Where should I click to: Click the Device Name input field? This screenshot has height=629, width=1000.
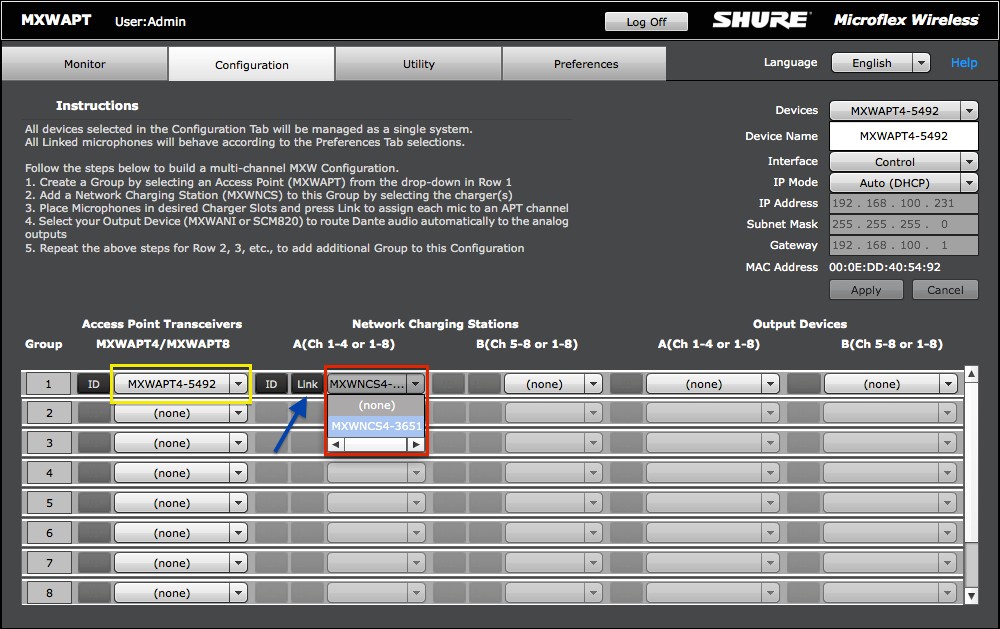(904, 136)
